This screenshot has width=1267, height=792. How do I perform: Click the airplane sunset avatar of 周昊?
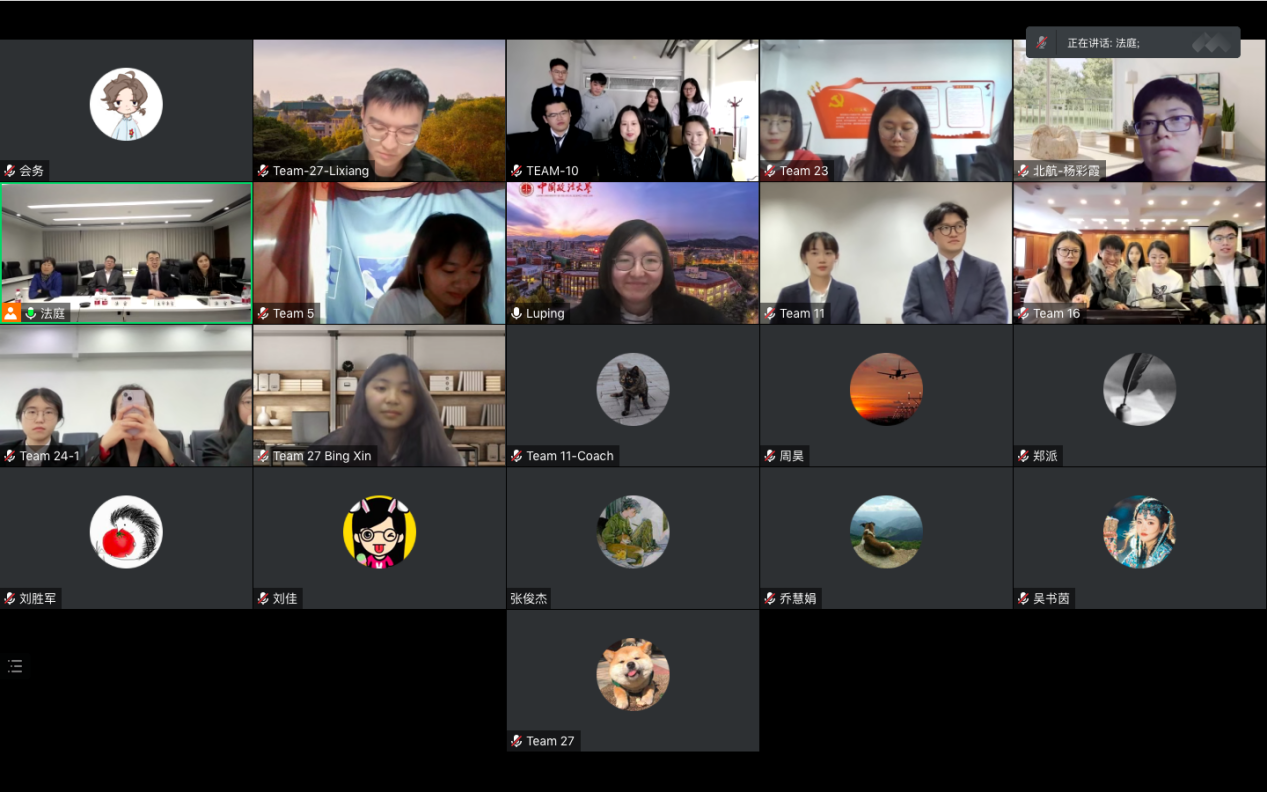click(x=886, y=389)
